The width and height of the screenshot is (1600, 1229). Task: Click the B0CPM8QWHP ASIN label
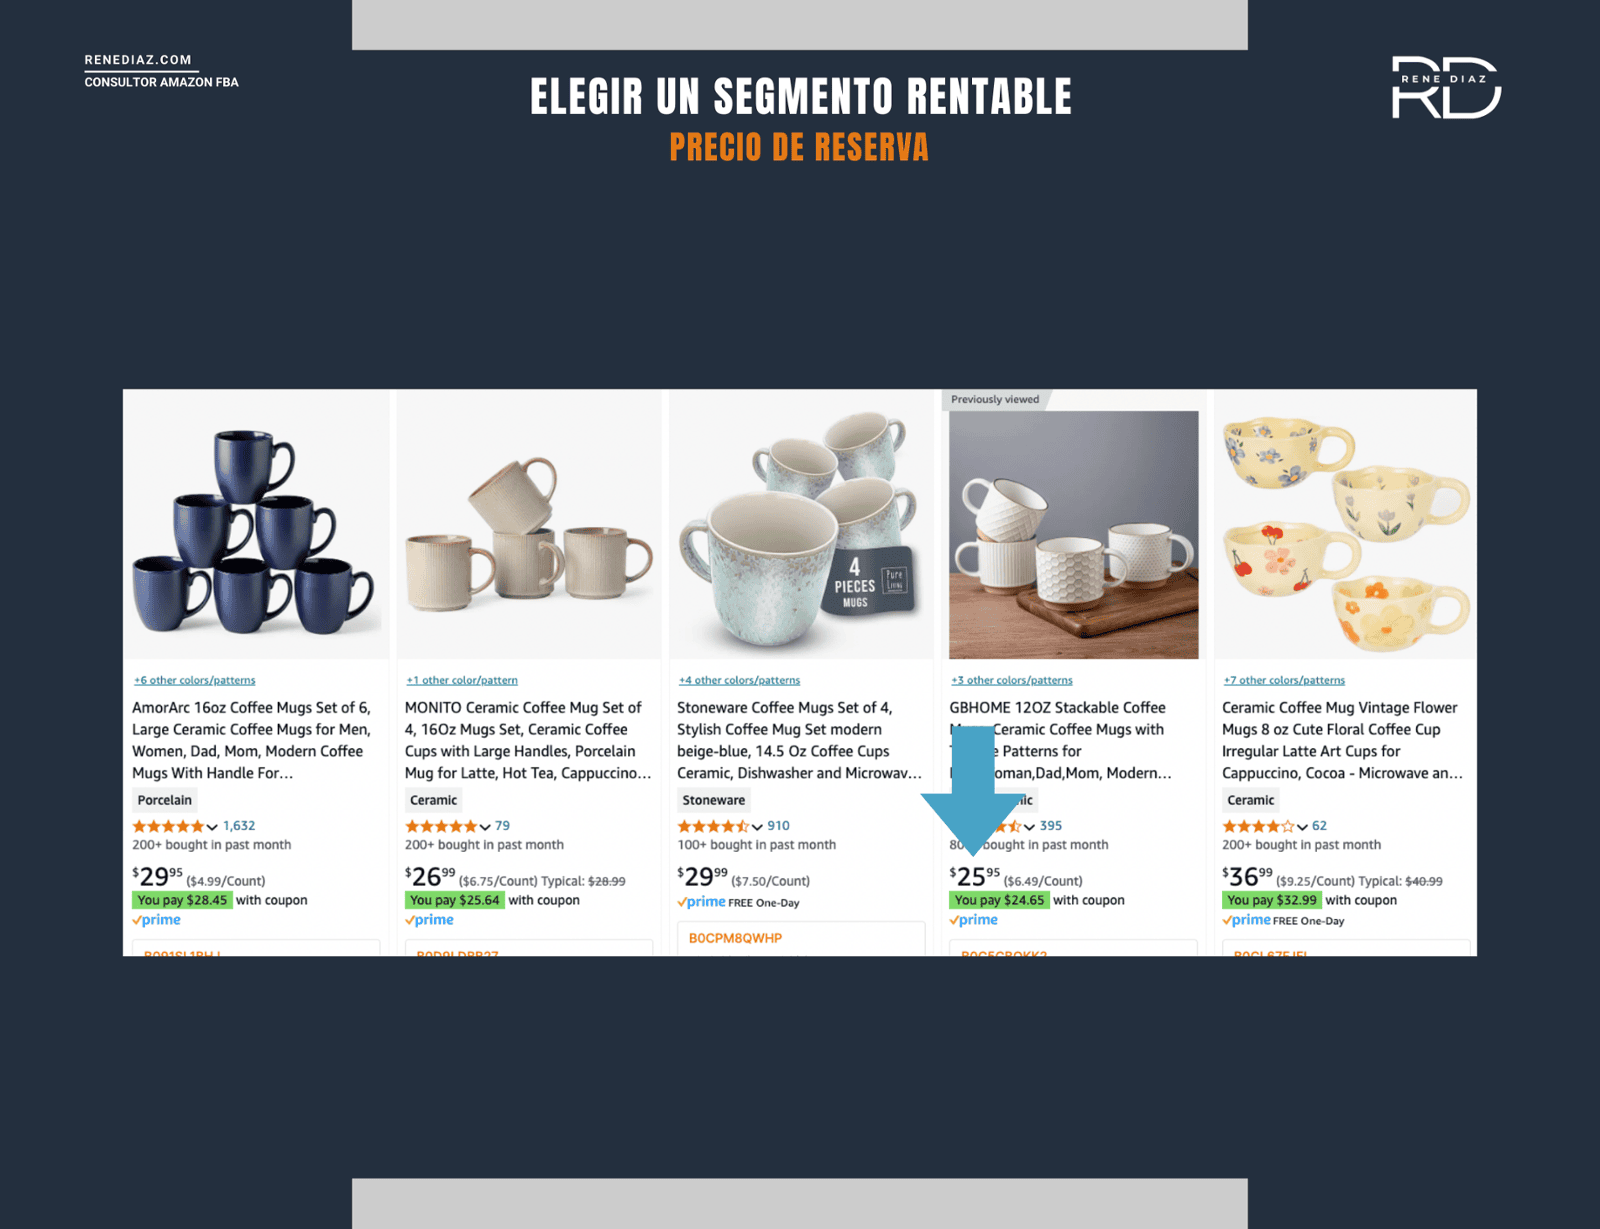pyautogui.click(x=735, y=938)
